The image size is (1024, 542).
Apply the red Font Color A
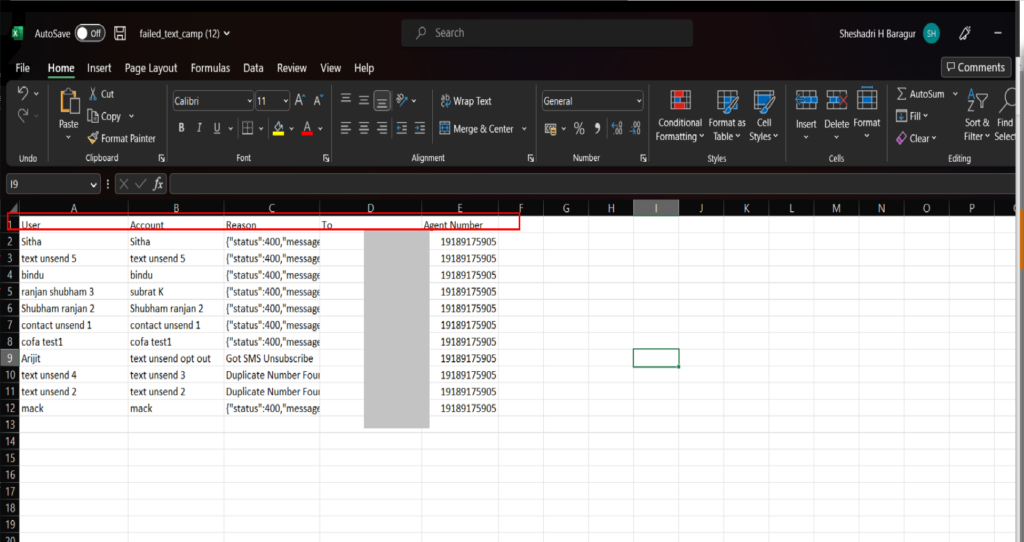click(x=307, y=128)
